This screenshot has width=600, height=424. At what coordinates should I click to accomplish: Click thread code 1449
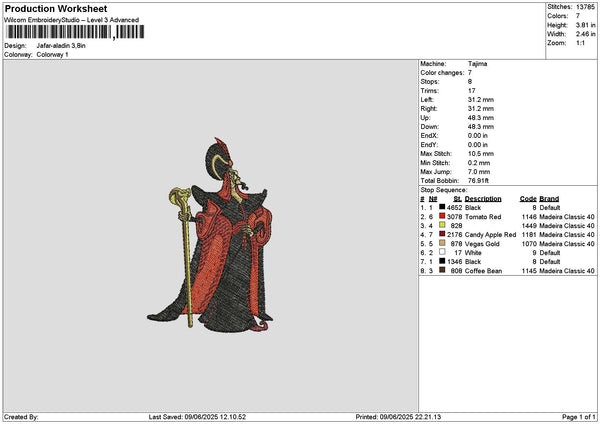pyautogui.click(x=529, y=226)
